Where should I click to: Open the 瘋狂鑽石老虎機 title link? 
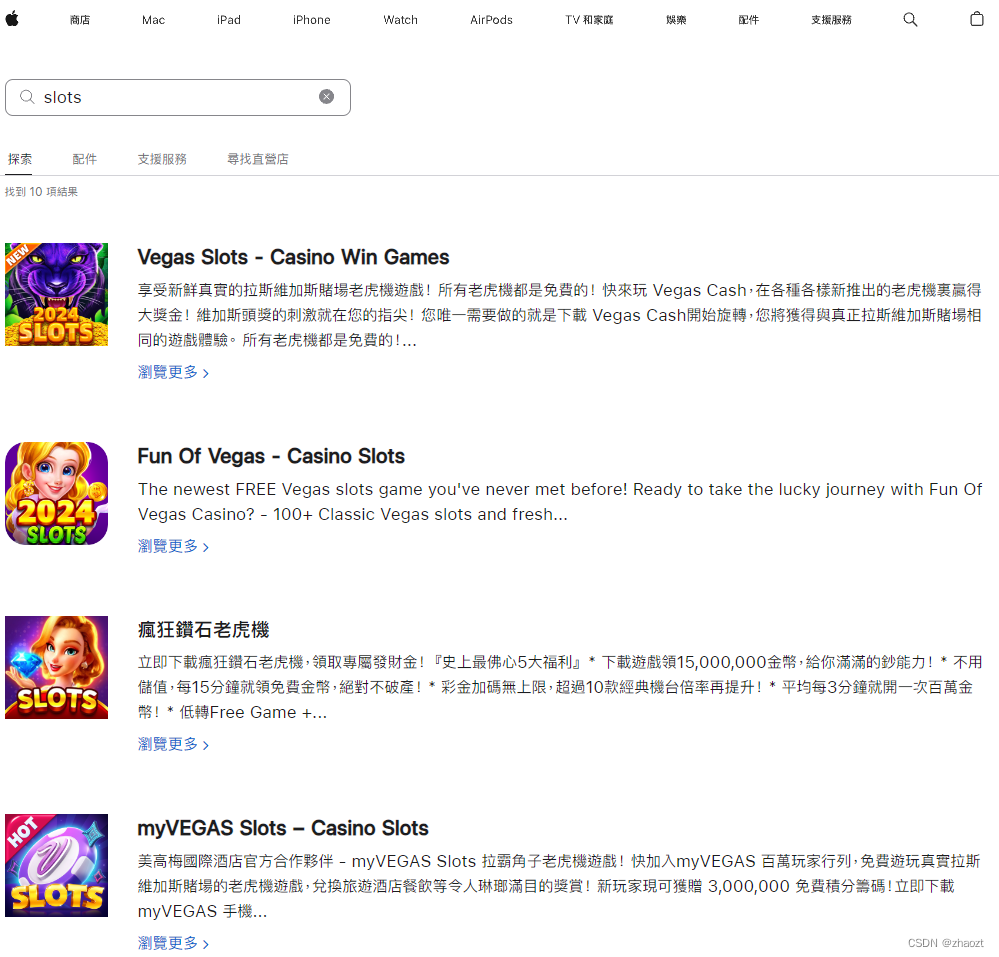203,630
